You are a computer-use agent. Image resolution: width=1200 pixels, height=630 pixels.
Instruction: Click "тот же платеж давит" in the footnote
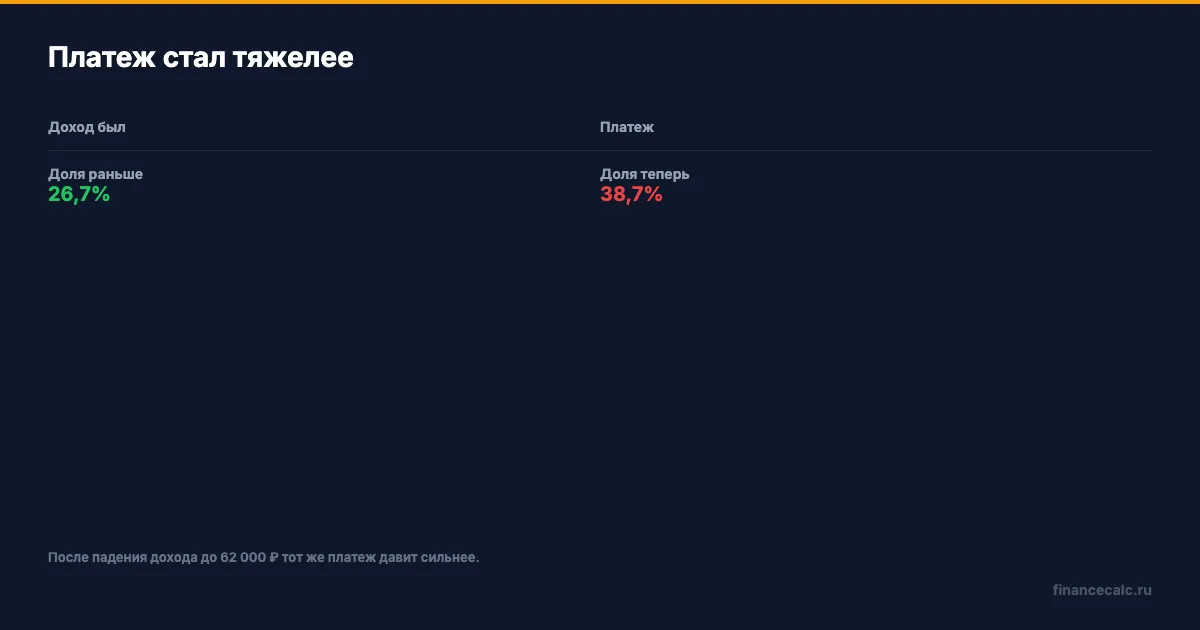point(352,557)
